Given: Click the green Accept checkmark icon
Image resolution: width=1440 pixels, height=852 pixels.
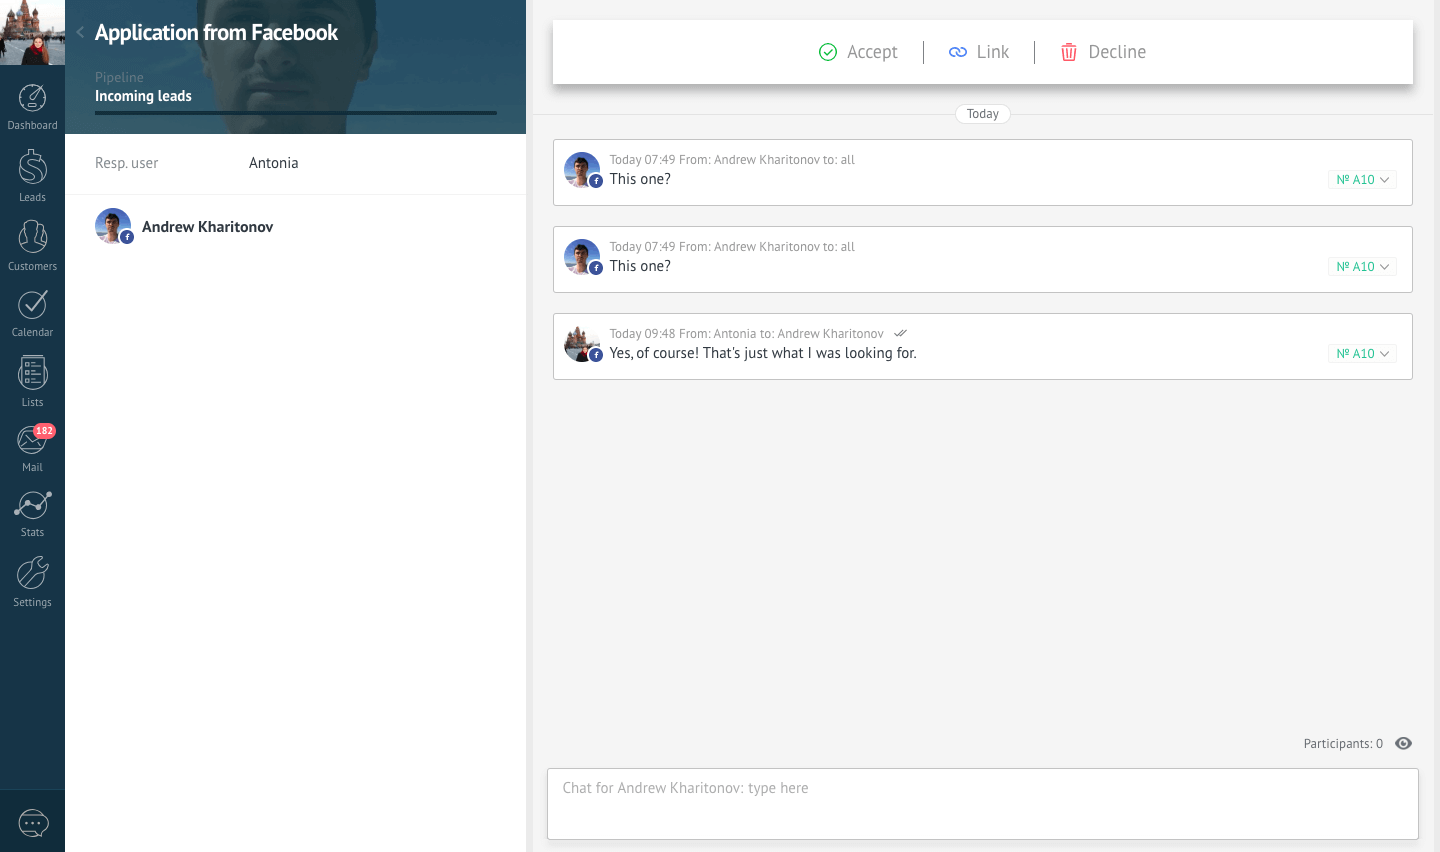Looking at the screenshot, I should (x=828, y=52).
